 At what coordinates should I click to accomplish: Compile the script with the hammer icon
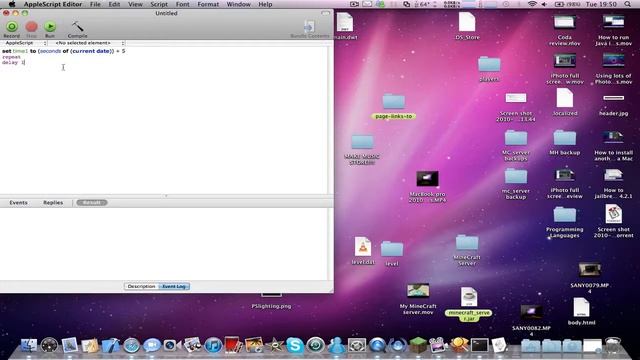coord(77,27)
